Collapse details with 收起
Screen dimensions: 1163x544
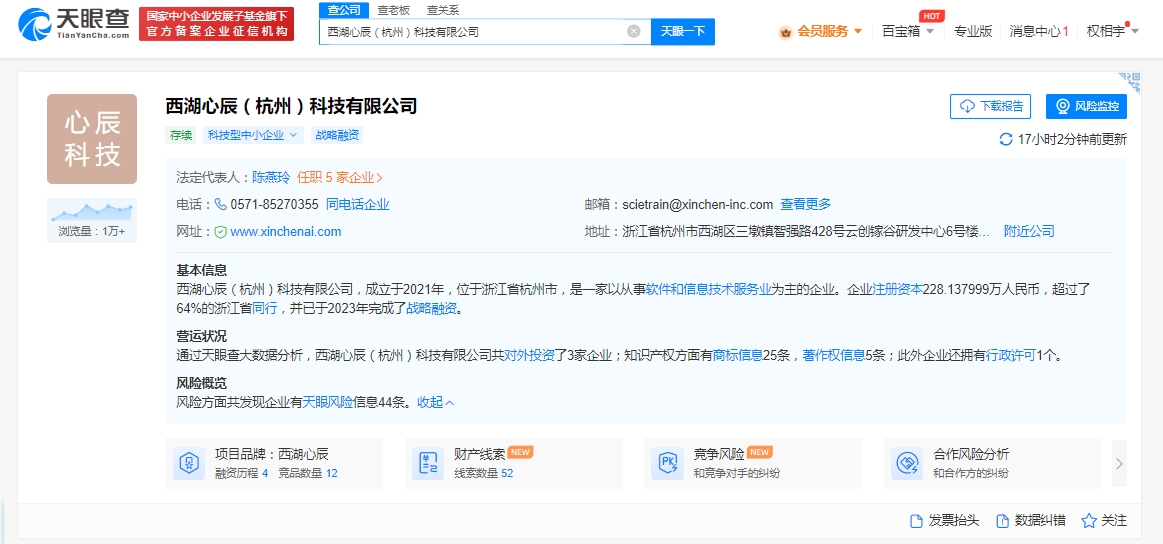(435, 402)
